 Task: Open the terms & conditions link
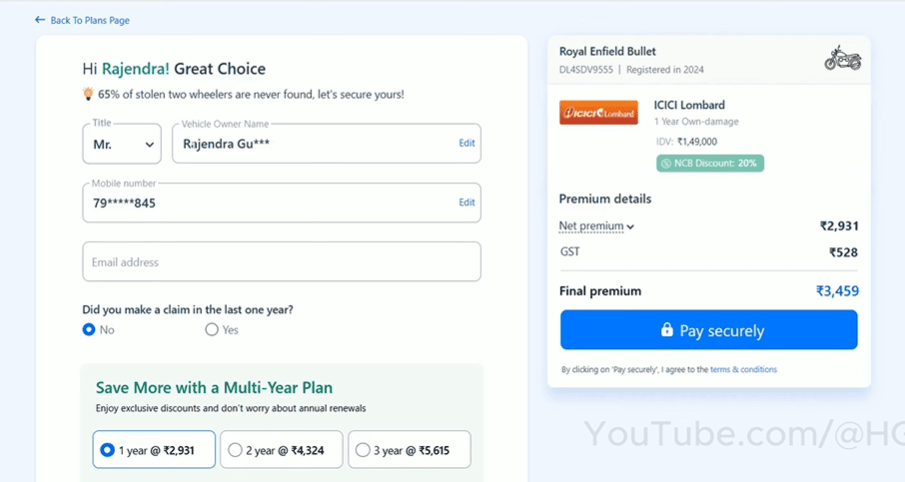point(743,370)
